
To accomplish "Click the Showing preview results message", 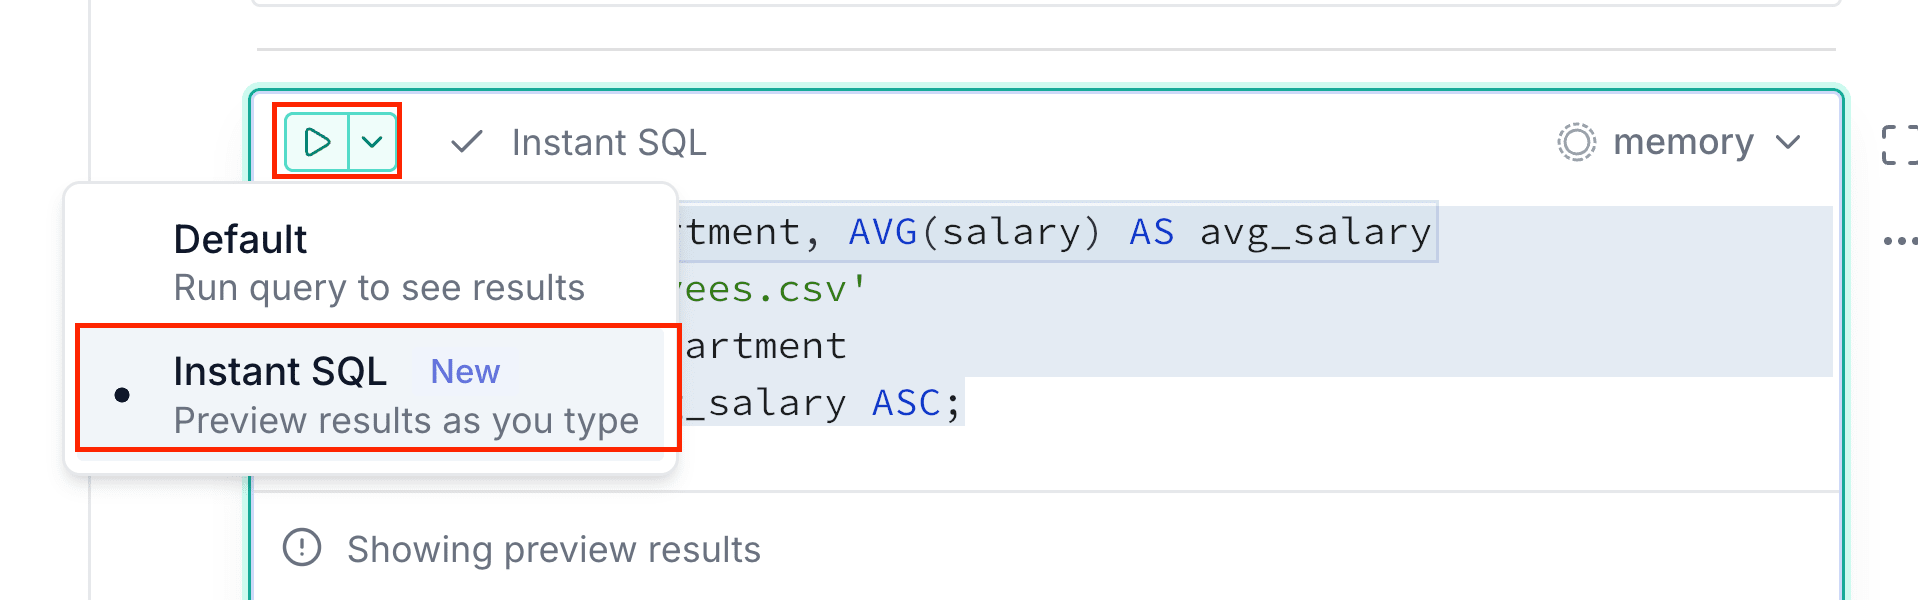I will point(554,550).
